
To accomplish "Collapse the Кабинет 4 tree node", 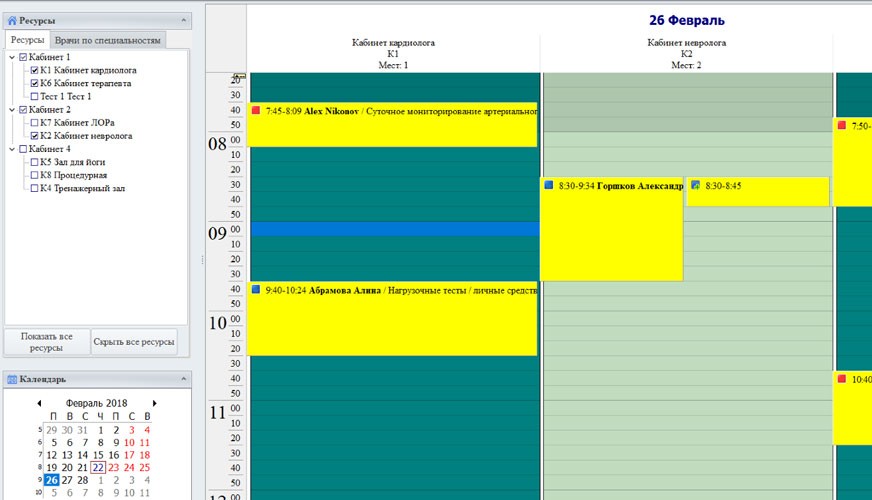I will coord(12,149).
